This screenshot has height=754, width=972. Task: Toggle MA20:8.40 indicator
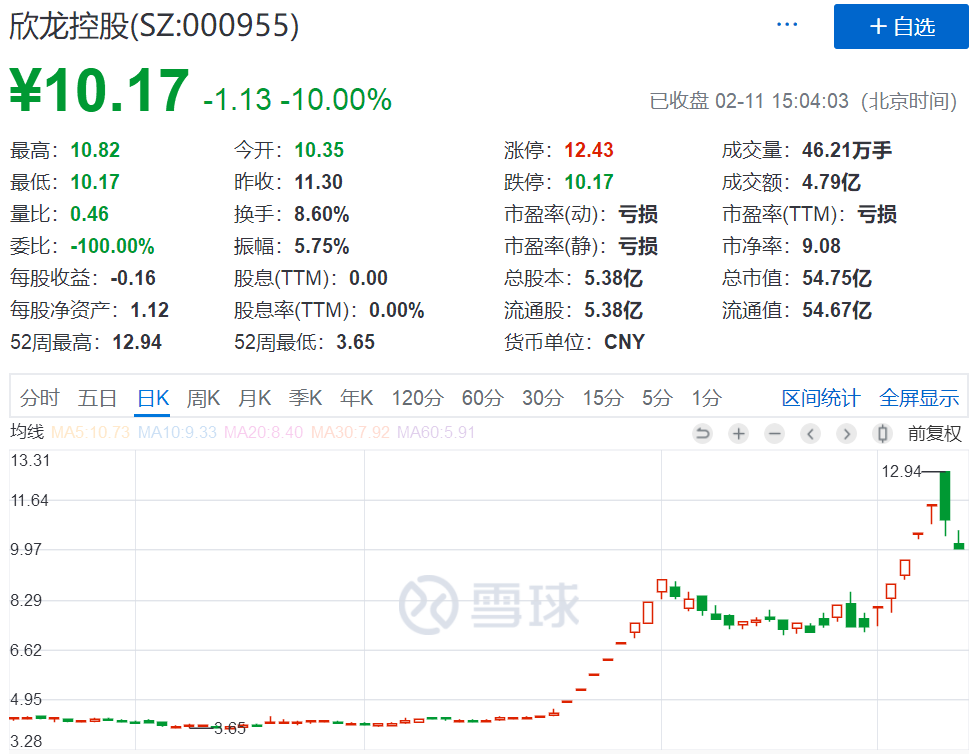tap(263, 432)
